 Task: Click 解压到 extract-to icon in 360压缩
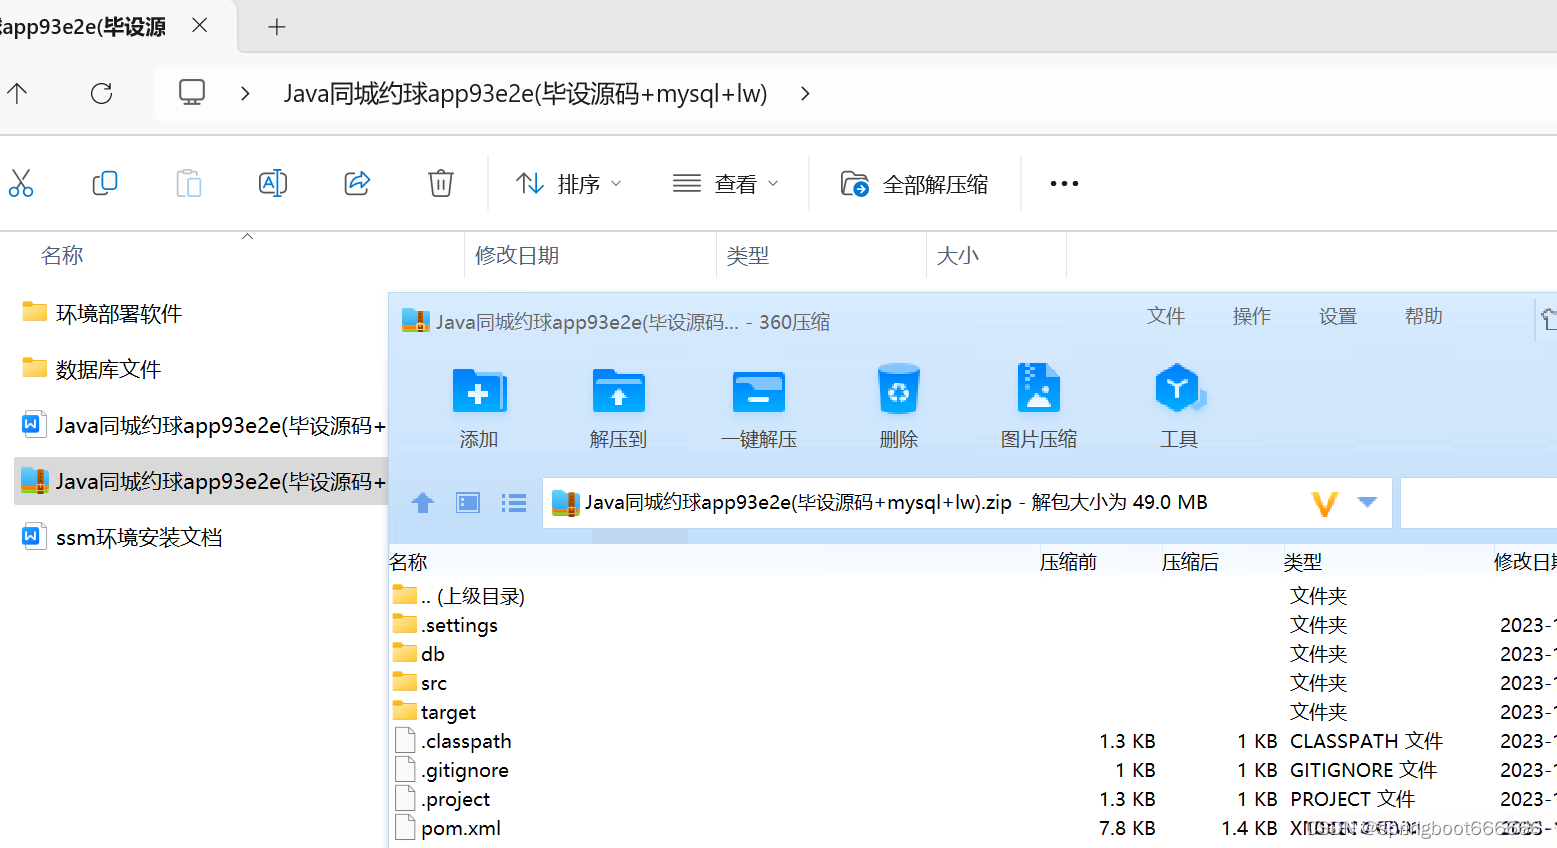click(x=619, y=407)
